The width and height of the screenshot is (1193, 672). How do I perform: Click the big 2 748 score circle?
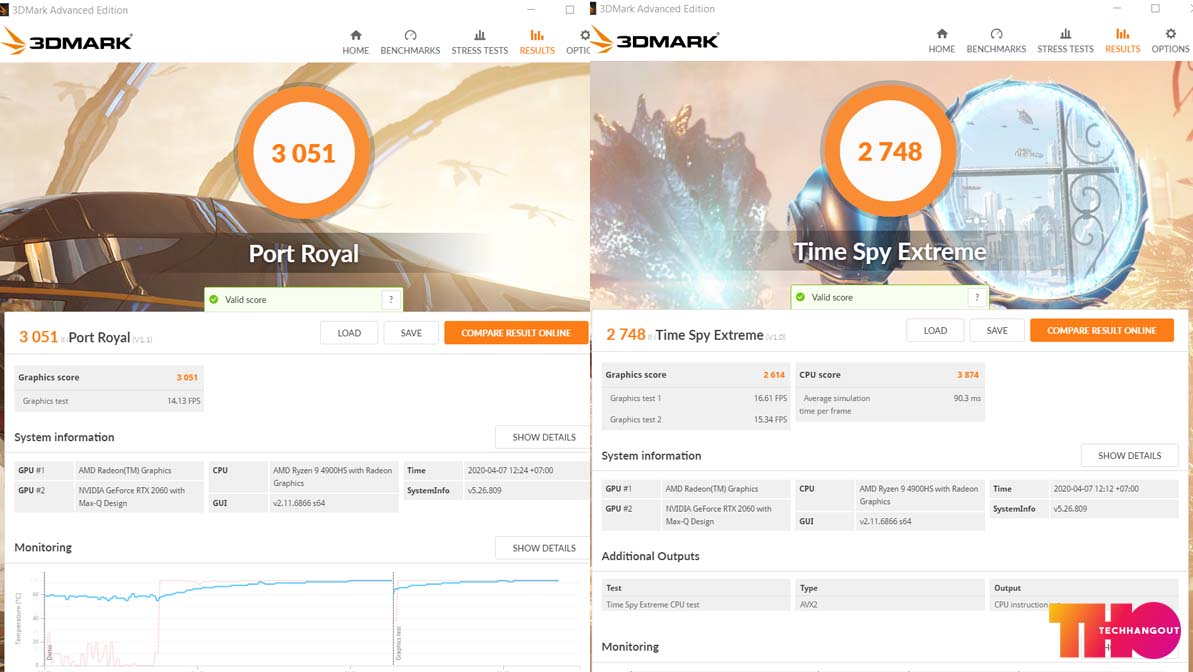(x=889, y=151)
